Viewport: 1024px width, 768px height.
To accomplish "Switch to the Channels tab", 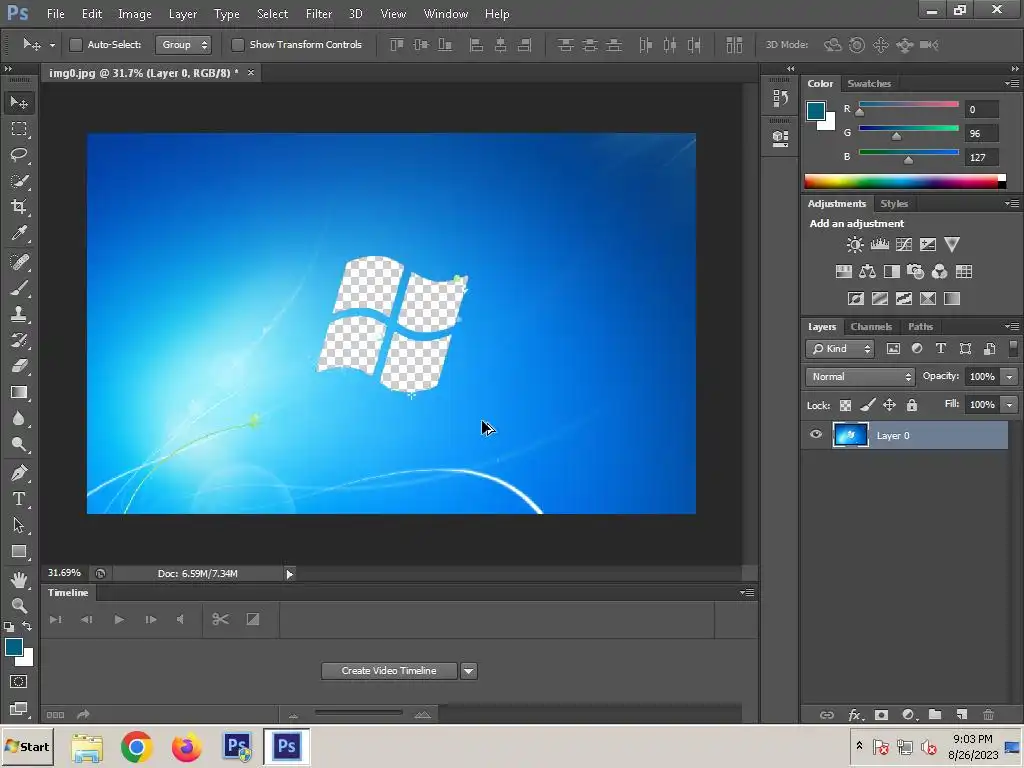I will click(x=871, y=327).
